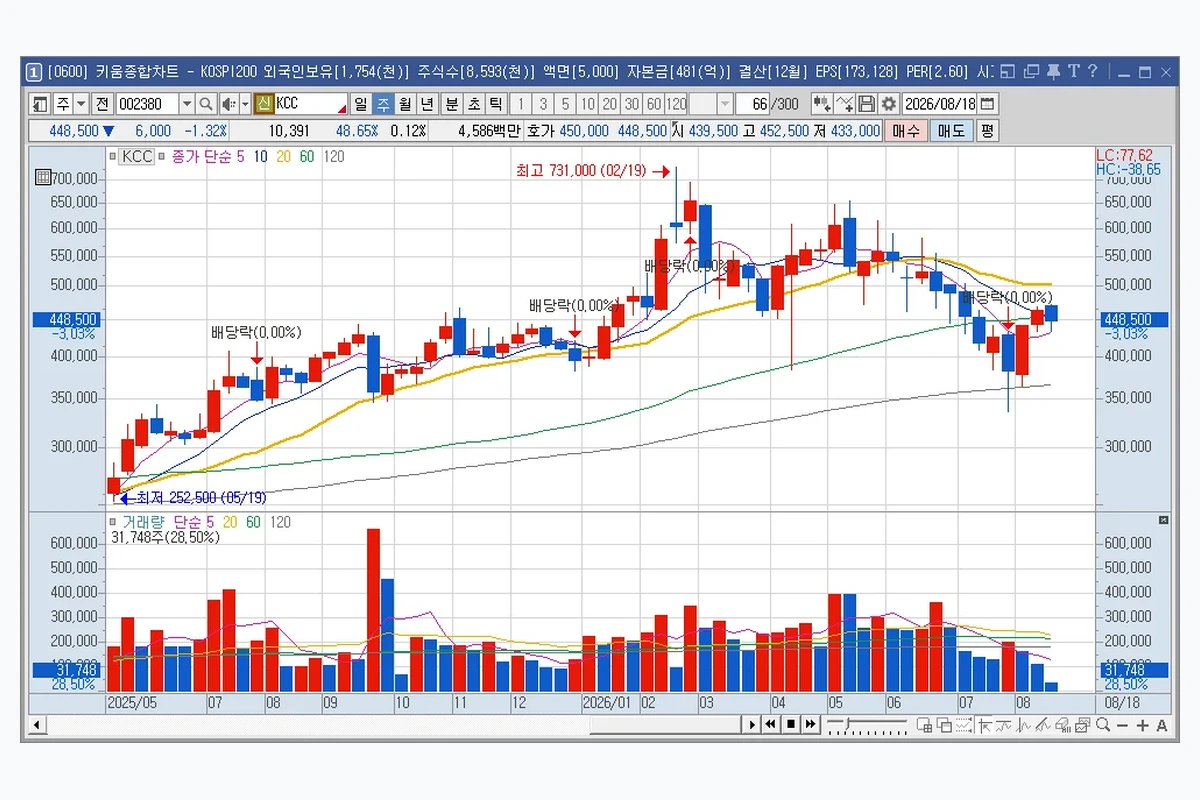
Task: Click the 평 button
Action: click(x=987, y=131)
